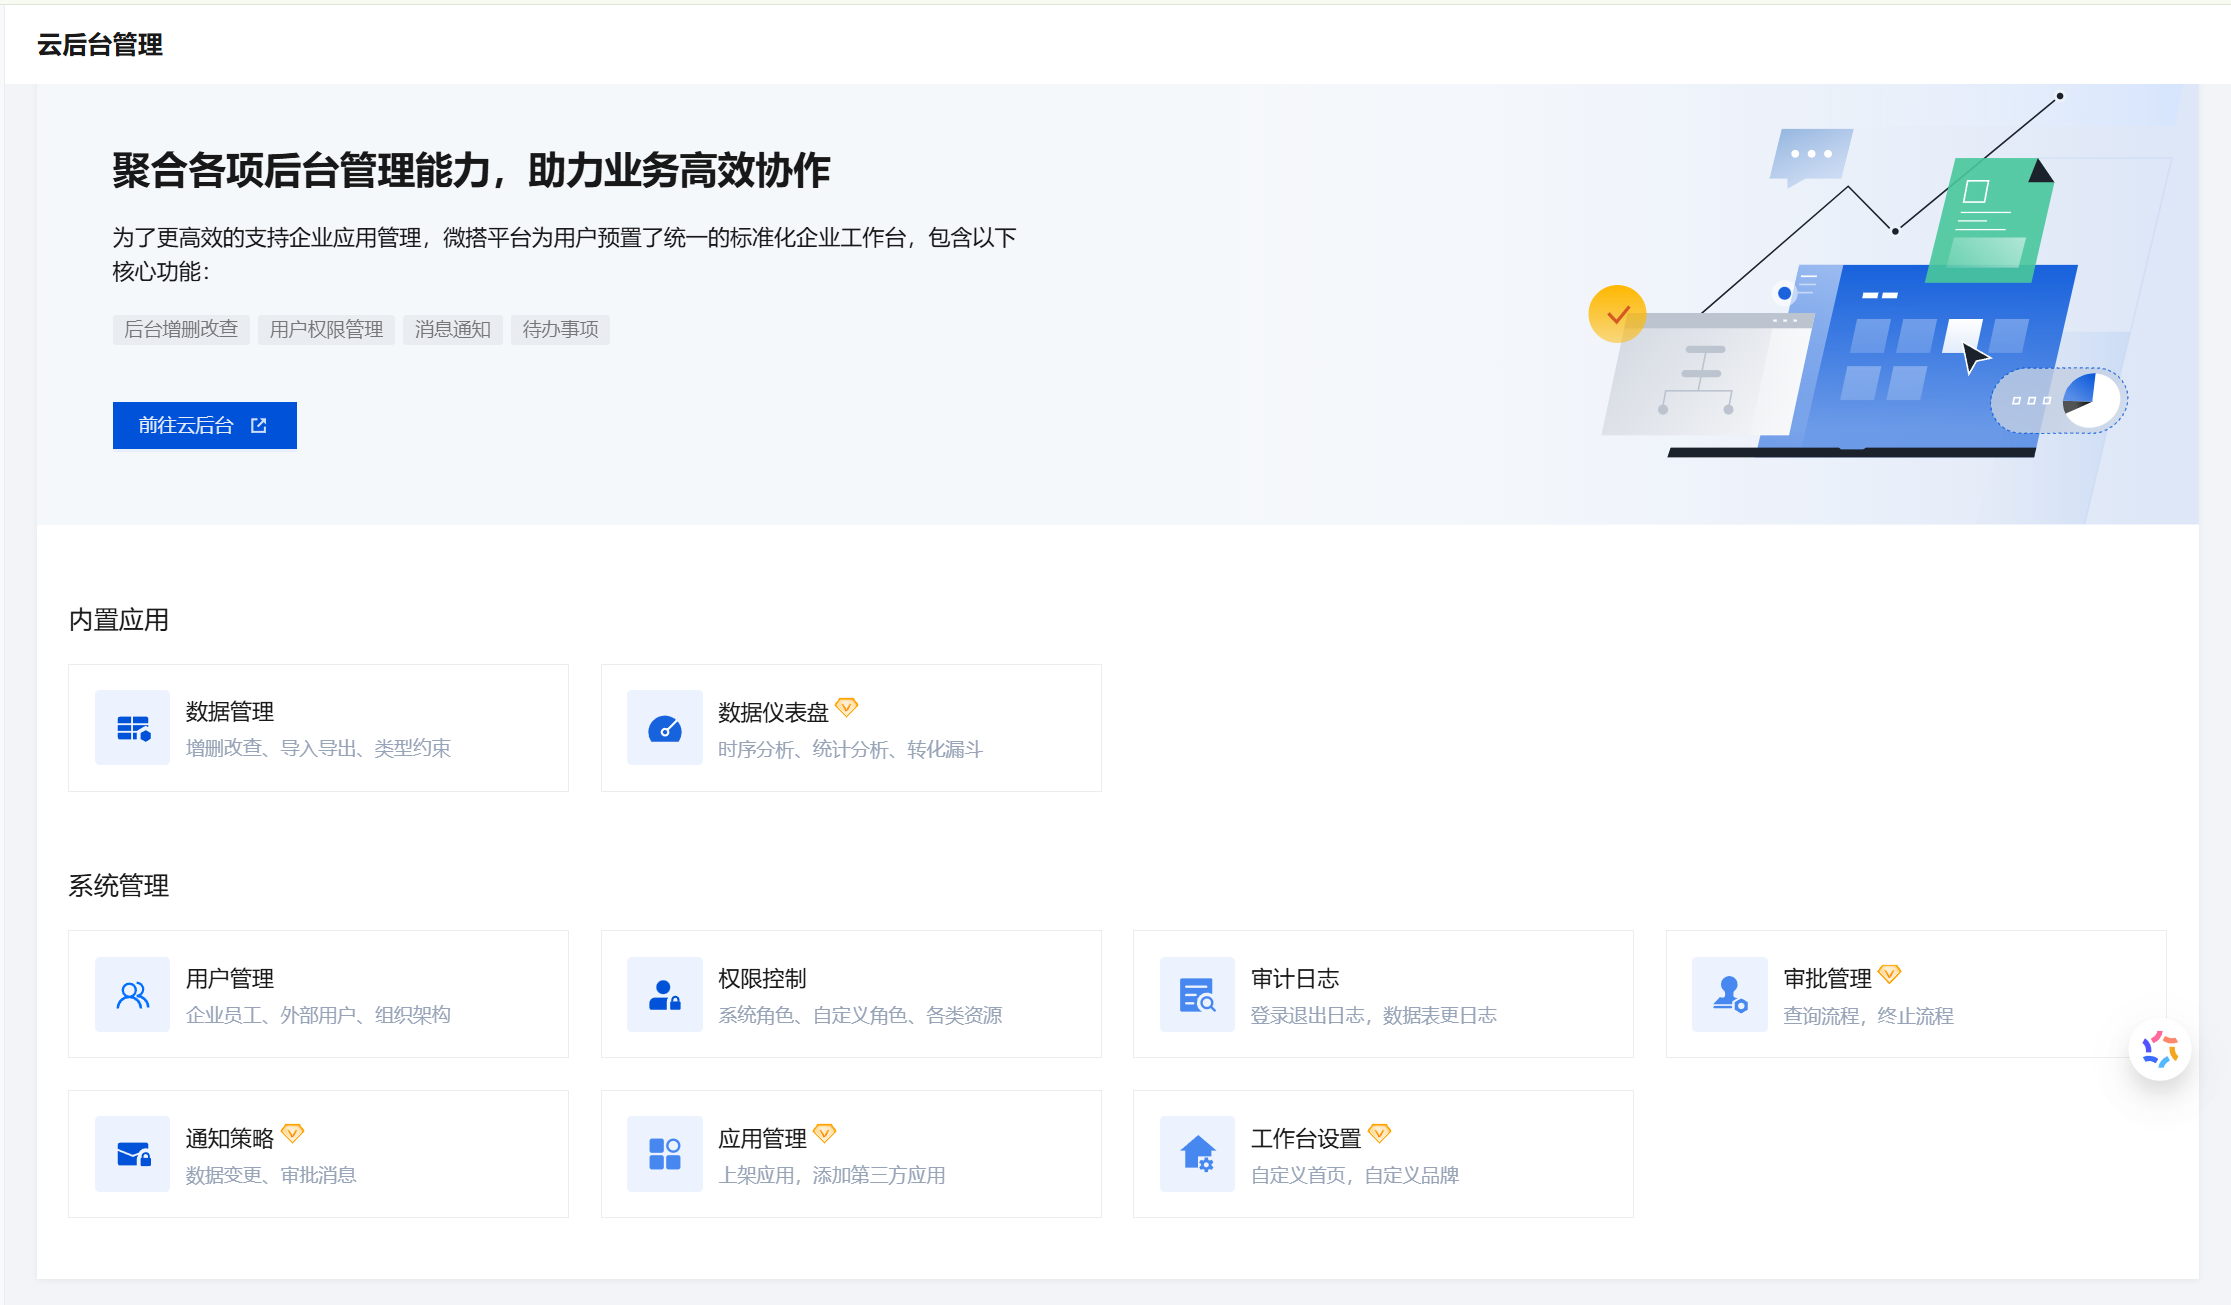Open the 数据仪表盘 gauge icon
Viewport: 2231px width, 1305px height.
pyautogui.click(x=664, y=728)
